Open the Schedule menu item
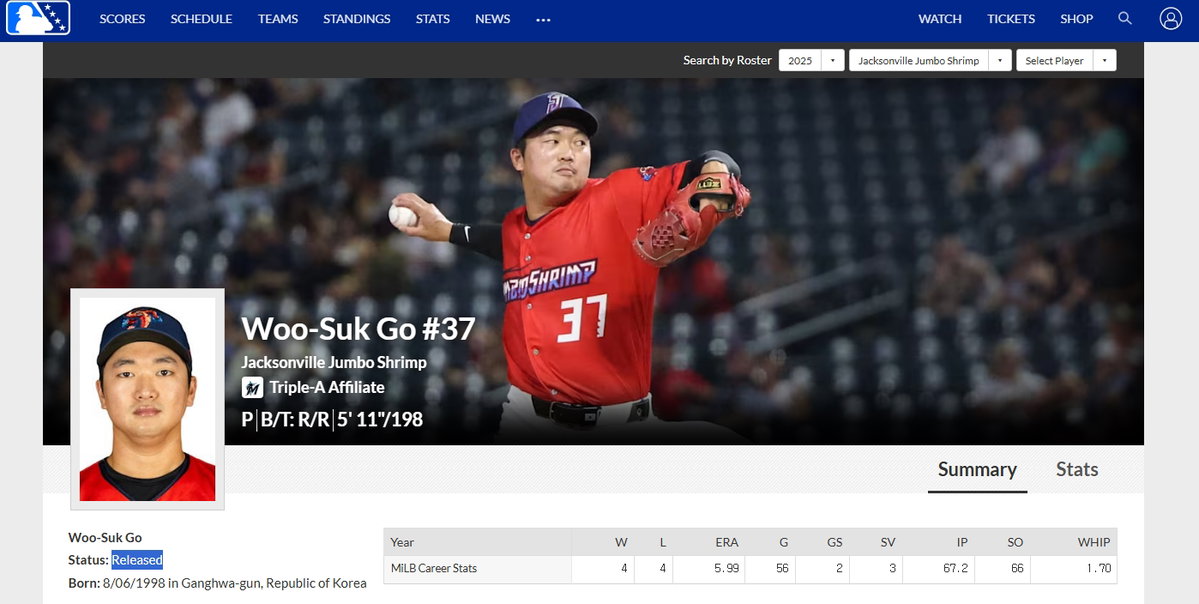The image size is (1199, 604). (201, 19)
